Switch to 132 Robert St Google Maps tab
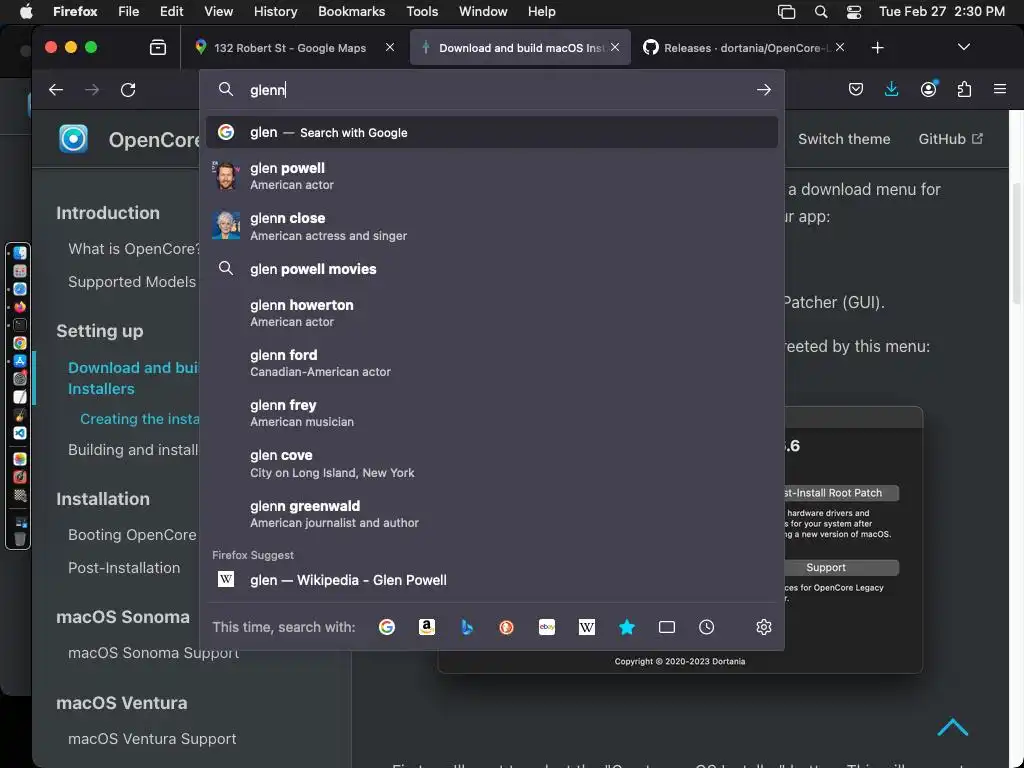The image size is (1024, 768). (x=290, y=48)
